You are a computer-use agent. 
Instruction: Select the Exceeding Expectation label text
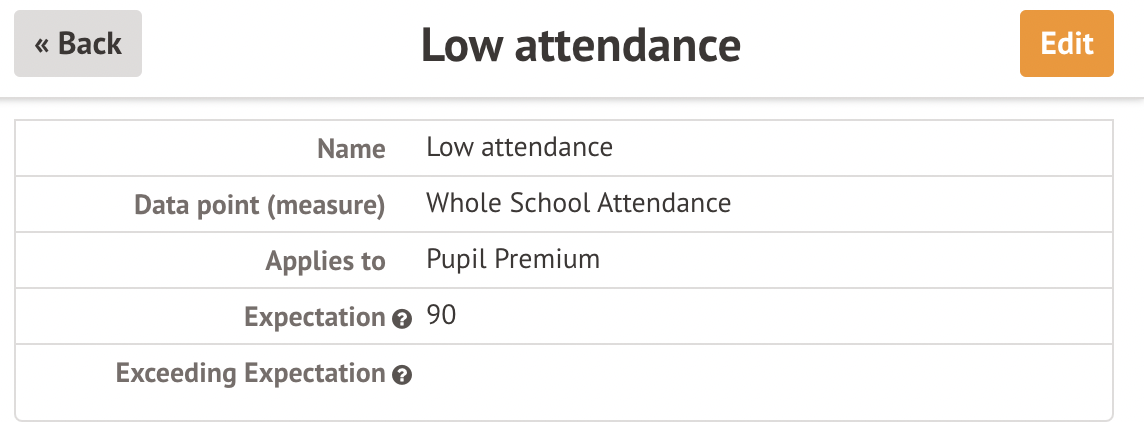250,374
